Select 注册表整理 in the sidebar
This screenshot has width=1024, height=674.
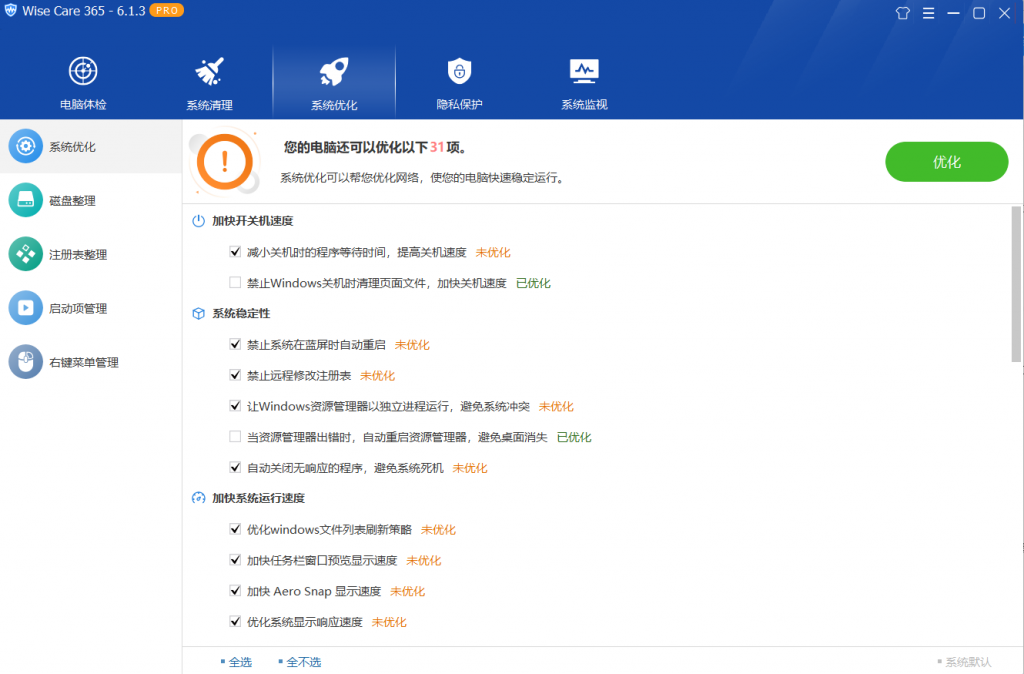point(91,255)
